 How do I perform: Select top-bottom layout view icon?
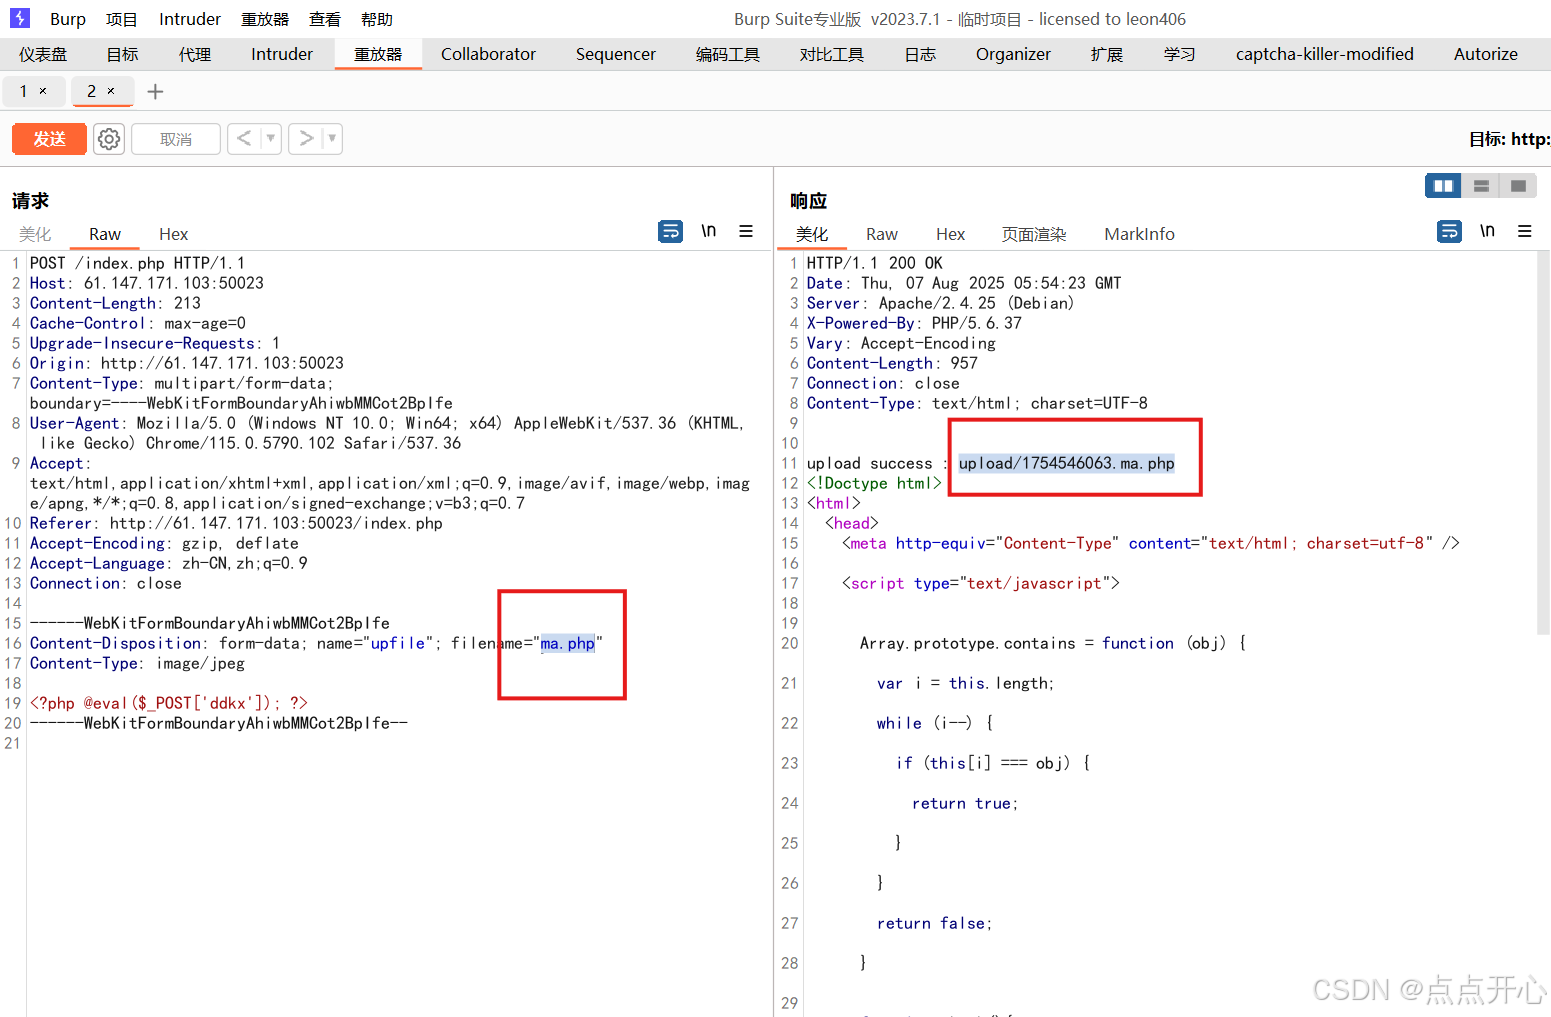[1481, 185]
